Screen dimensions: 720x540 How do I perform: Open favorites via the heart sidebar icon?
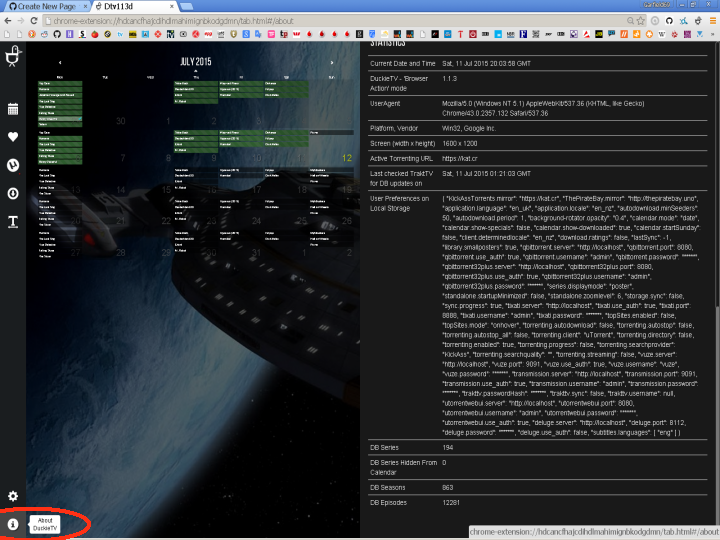click(x=13, y=137)
